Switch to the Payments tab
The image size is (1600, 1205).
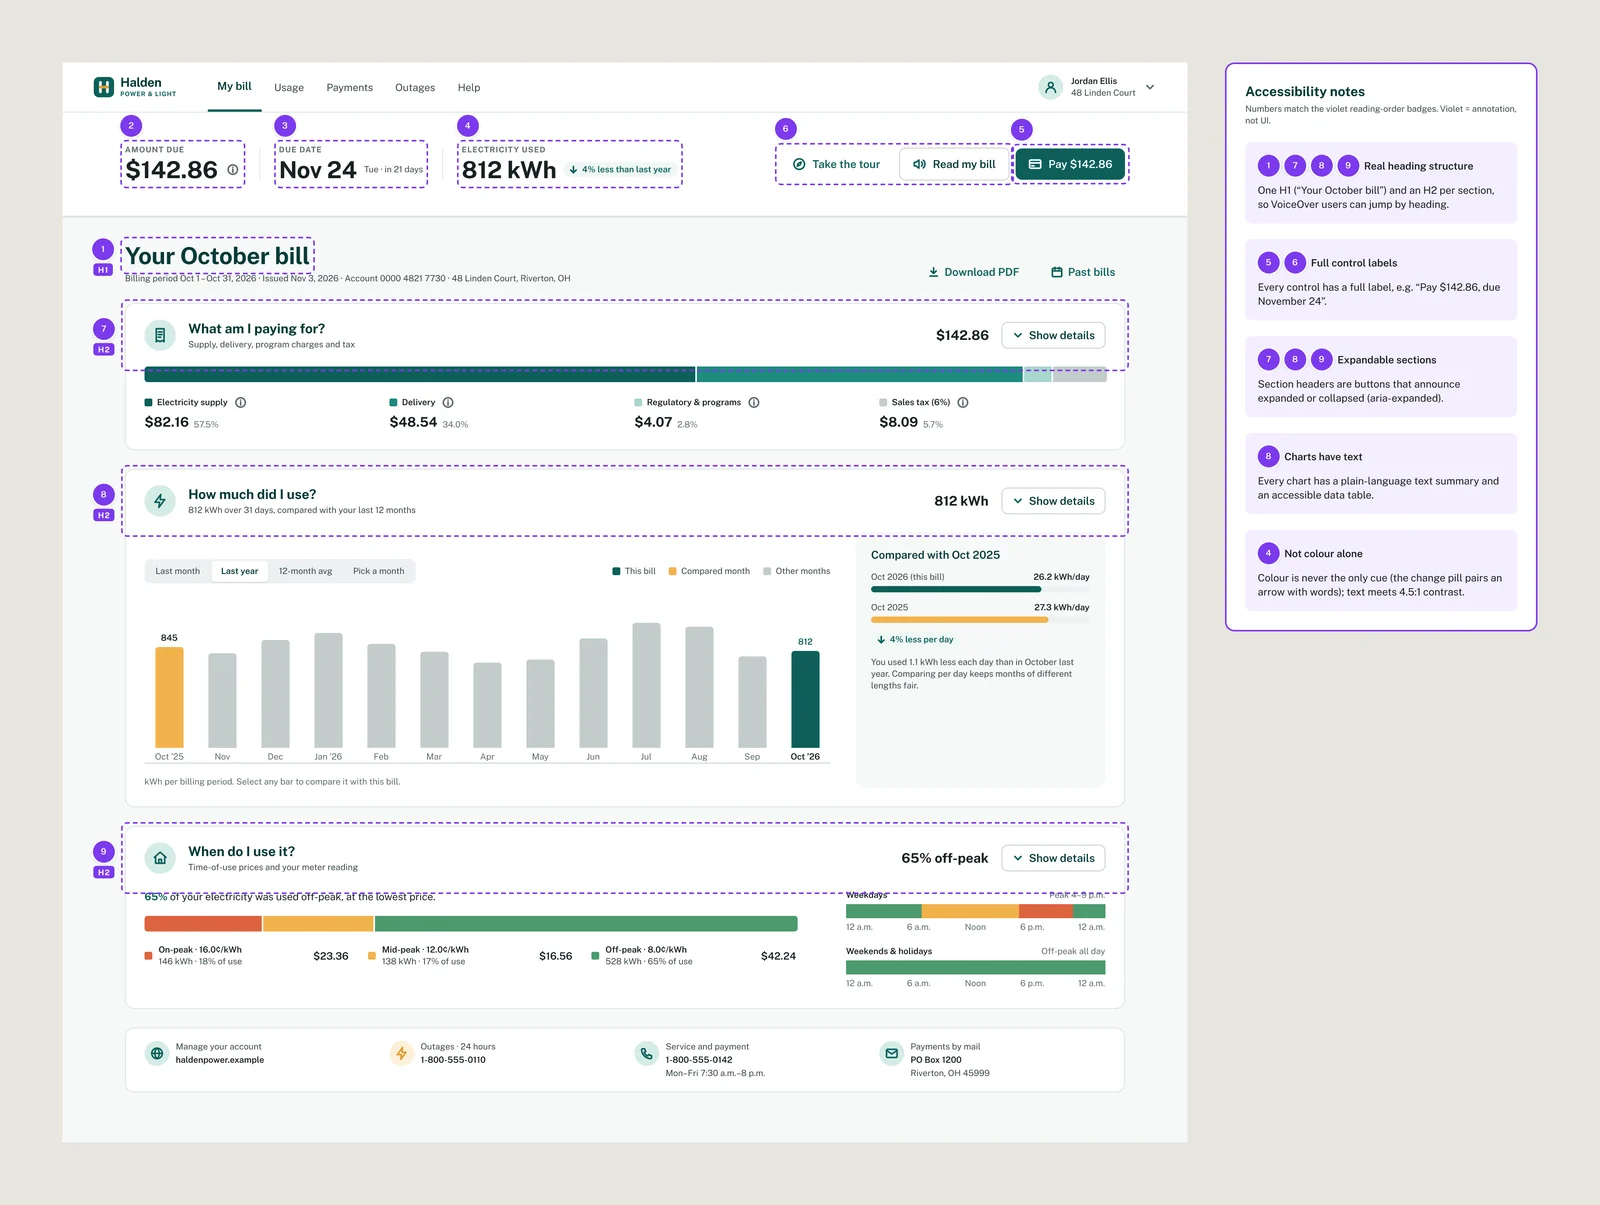point(350,88)
